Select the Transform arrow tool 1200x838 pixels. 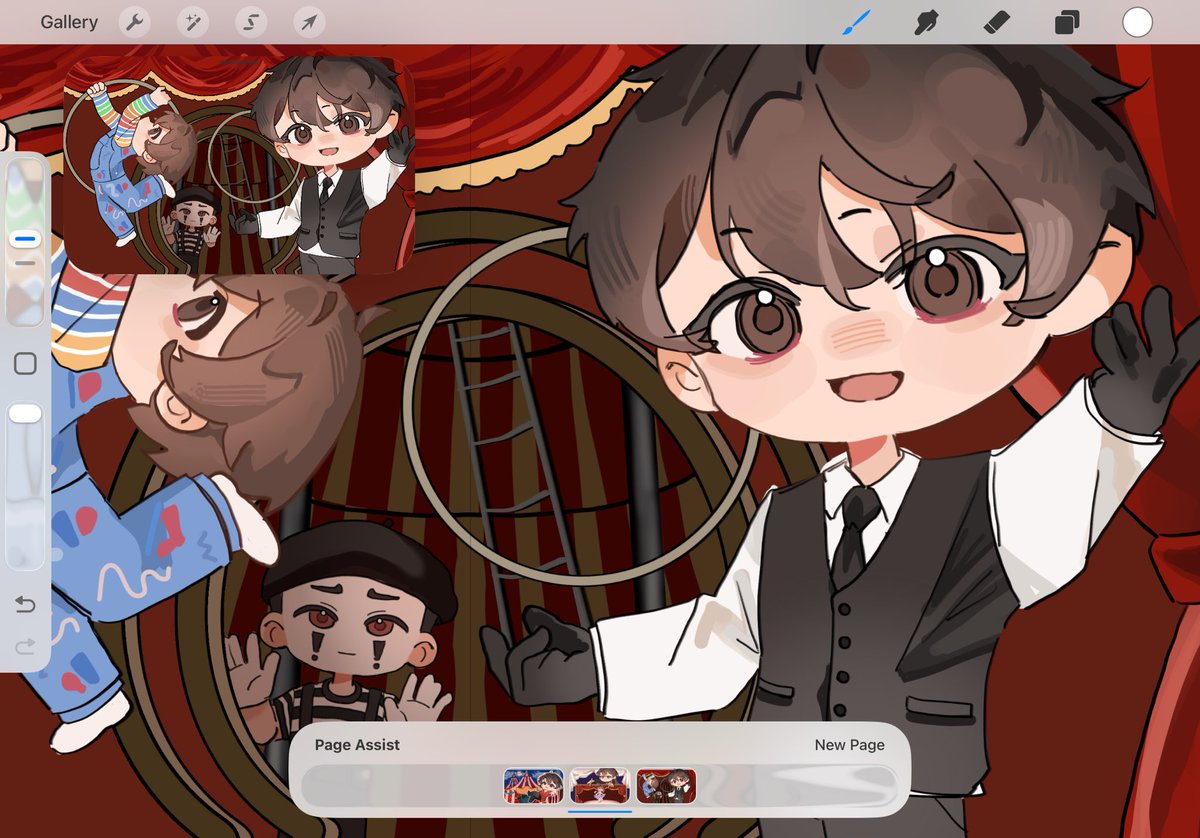pos(309,22)
